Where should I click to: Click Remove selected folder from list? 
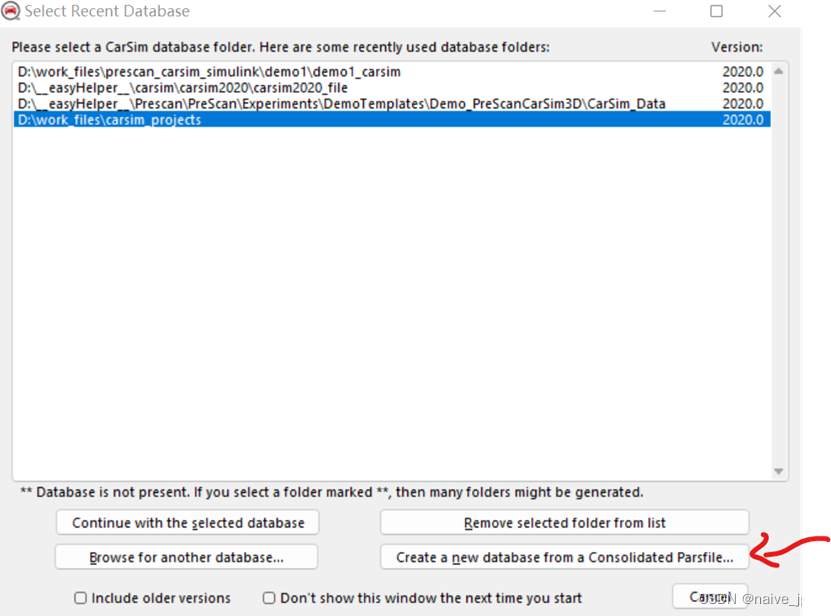click(x=564, y=523)
